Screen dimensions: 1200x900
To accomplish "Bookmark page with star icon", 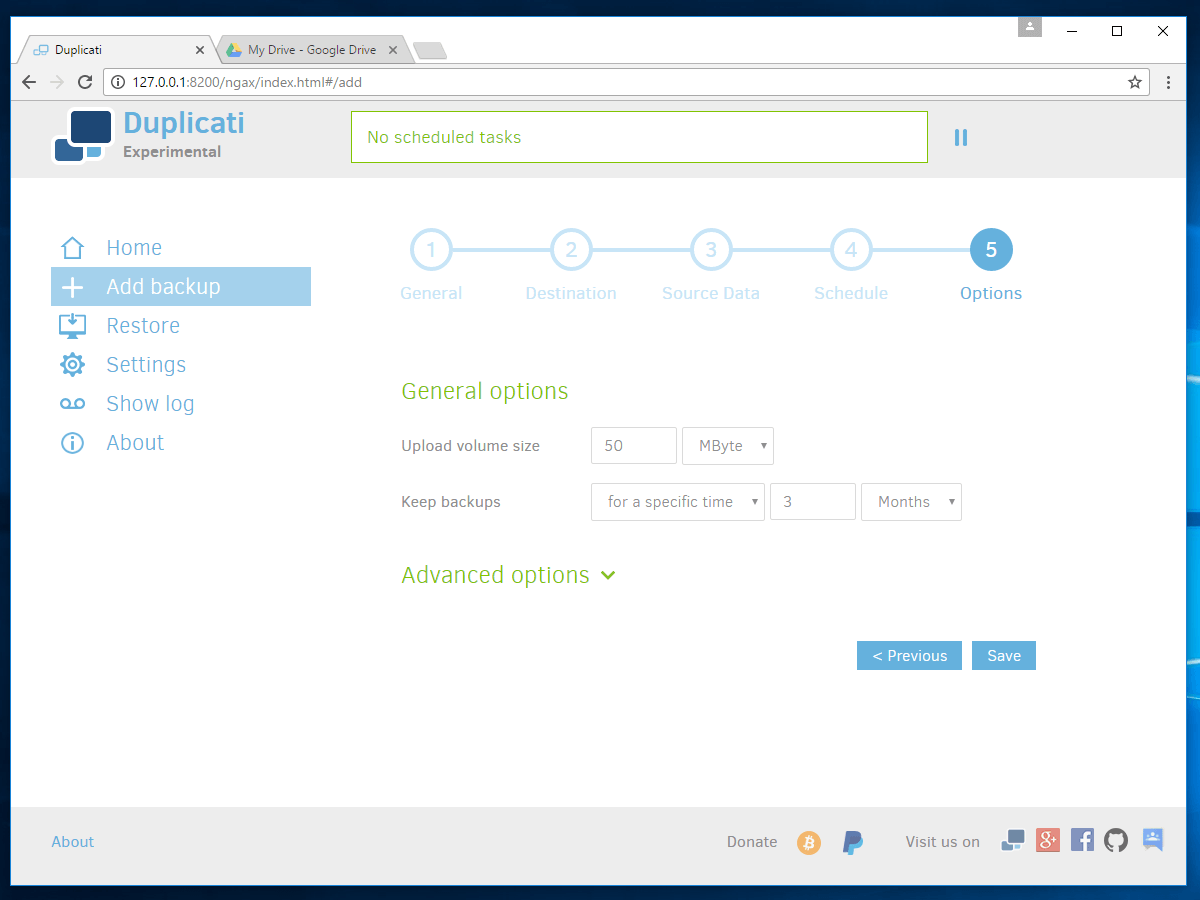I will [x=1135, y=82].
